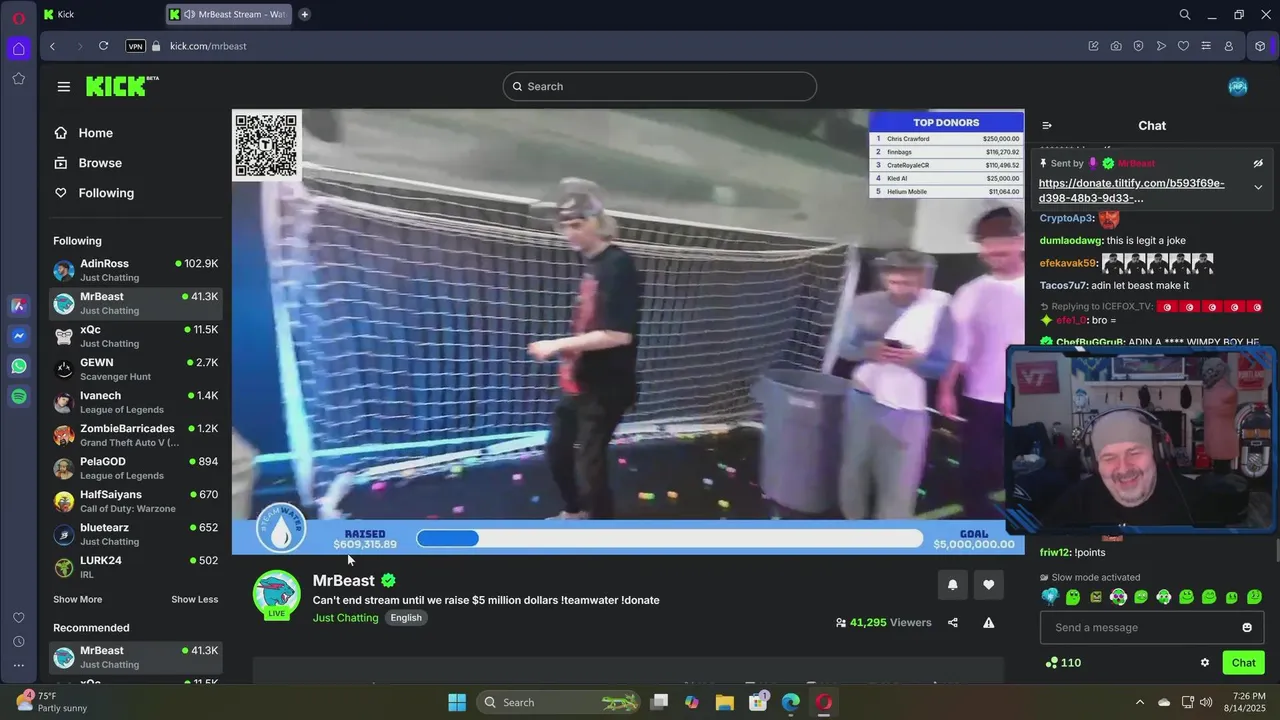Insert the blue heart quick emote
The height and width of the screenshot is (720, 1280).
point(1049,597)
